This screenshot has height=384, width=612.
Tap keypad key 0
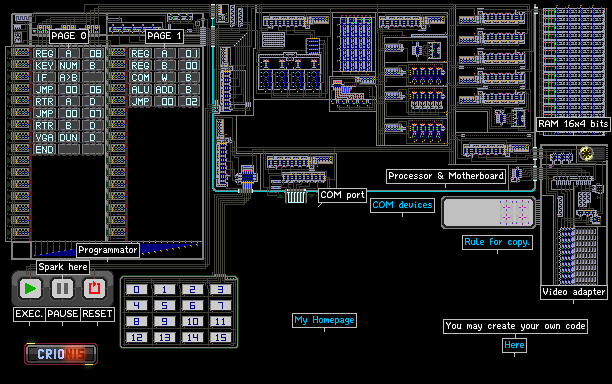tap(137, 290)
